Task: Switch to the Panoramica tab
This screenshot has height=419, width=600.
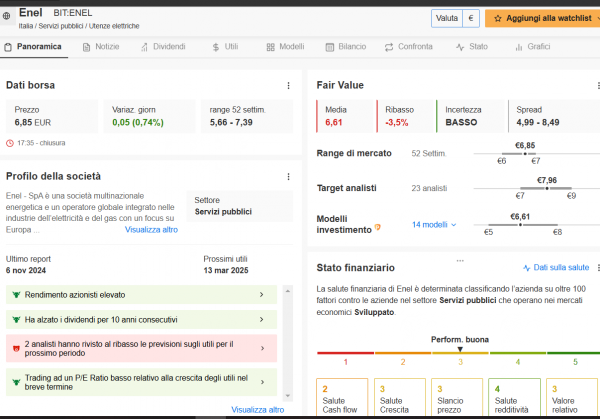Action: click(33, 47)
